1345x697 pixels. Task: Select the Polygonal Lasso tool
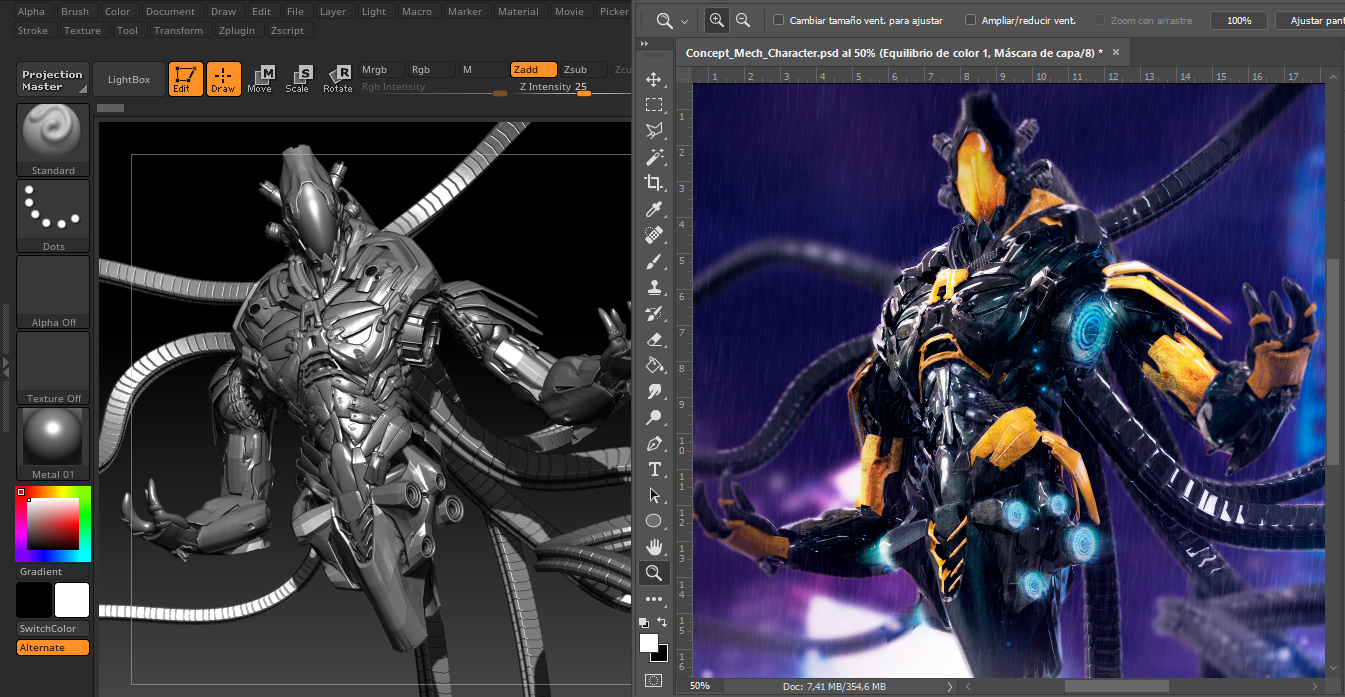654,131
